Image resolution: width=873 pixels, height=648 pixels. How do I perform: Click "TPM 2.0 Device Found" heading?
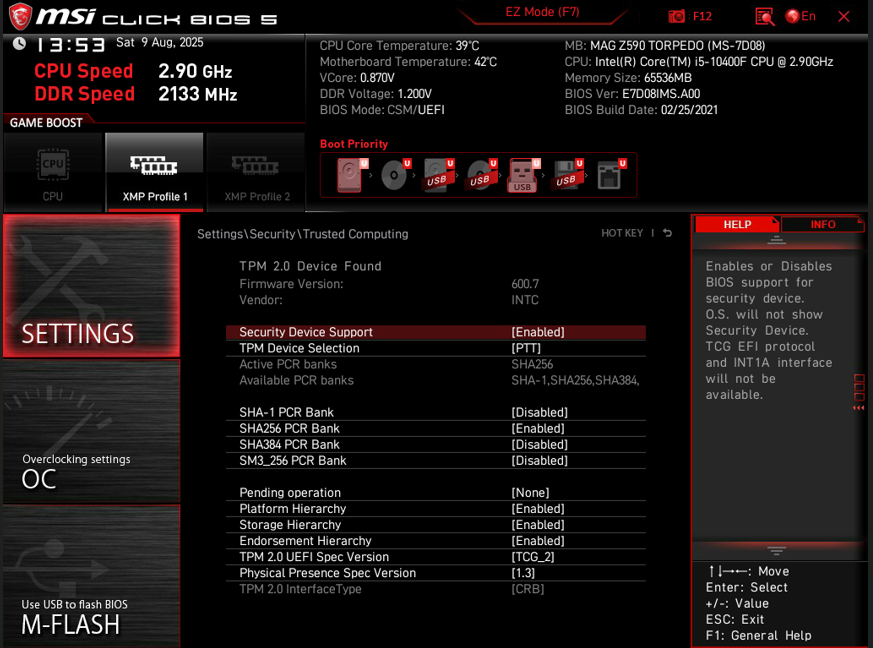(310, 266)
